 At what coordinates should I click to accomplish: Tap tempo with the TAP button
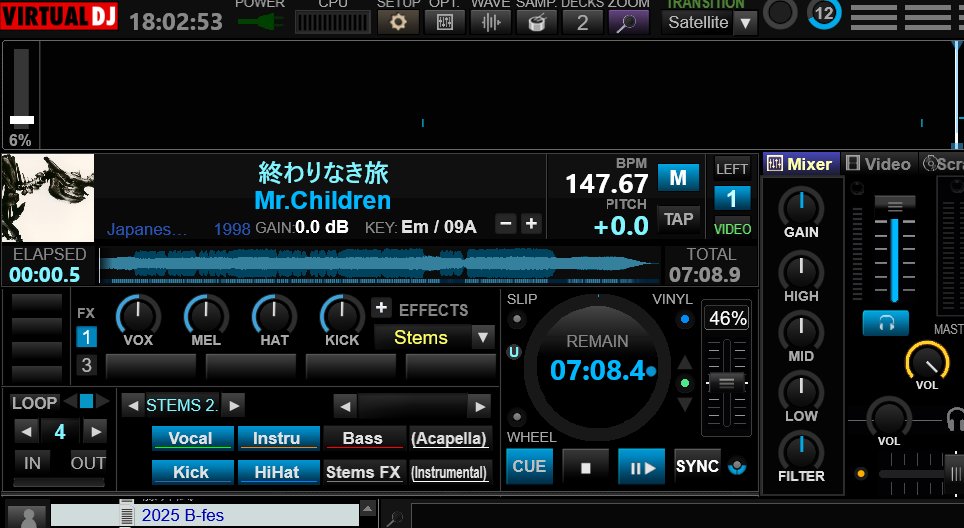pos(678,219)
